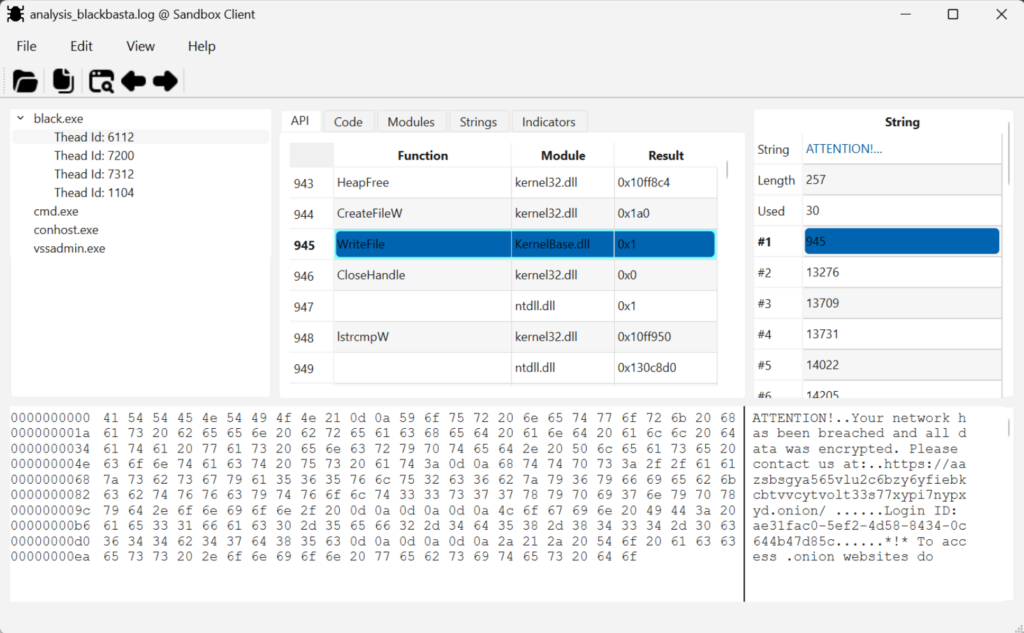1024x633 pixels.
Task: Select usage #1 value 945
Action: (x=902, y=241)
